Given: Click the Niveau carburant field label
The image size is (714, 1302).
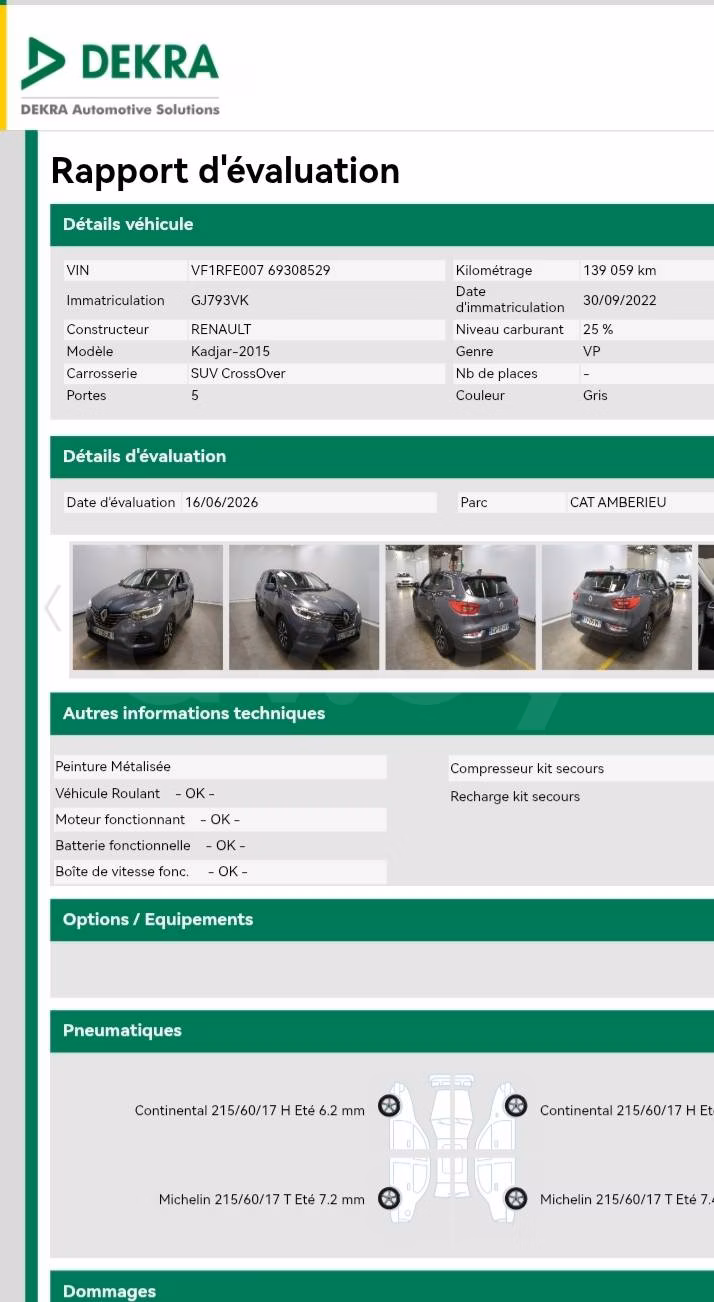Looking at the screenshot, I should [x=510, y=329].
